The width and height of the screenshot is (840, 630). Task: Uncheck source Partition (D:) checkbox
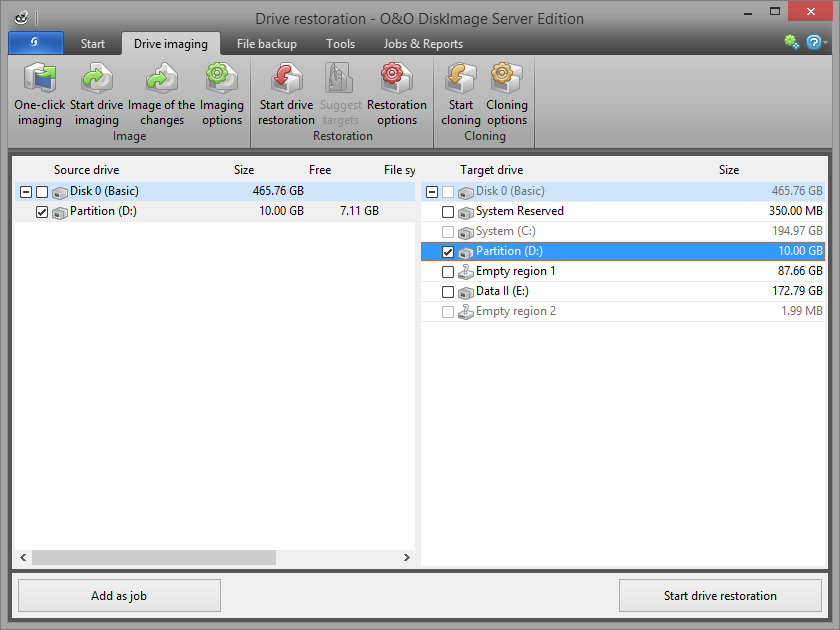coord(42,212)
